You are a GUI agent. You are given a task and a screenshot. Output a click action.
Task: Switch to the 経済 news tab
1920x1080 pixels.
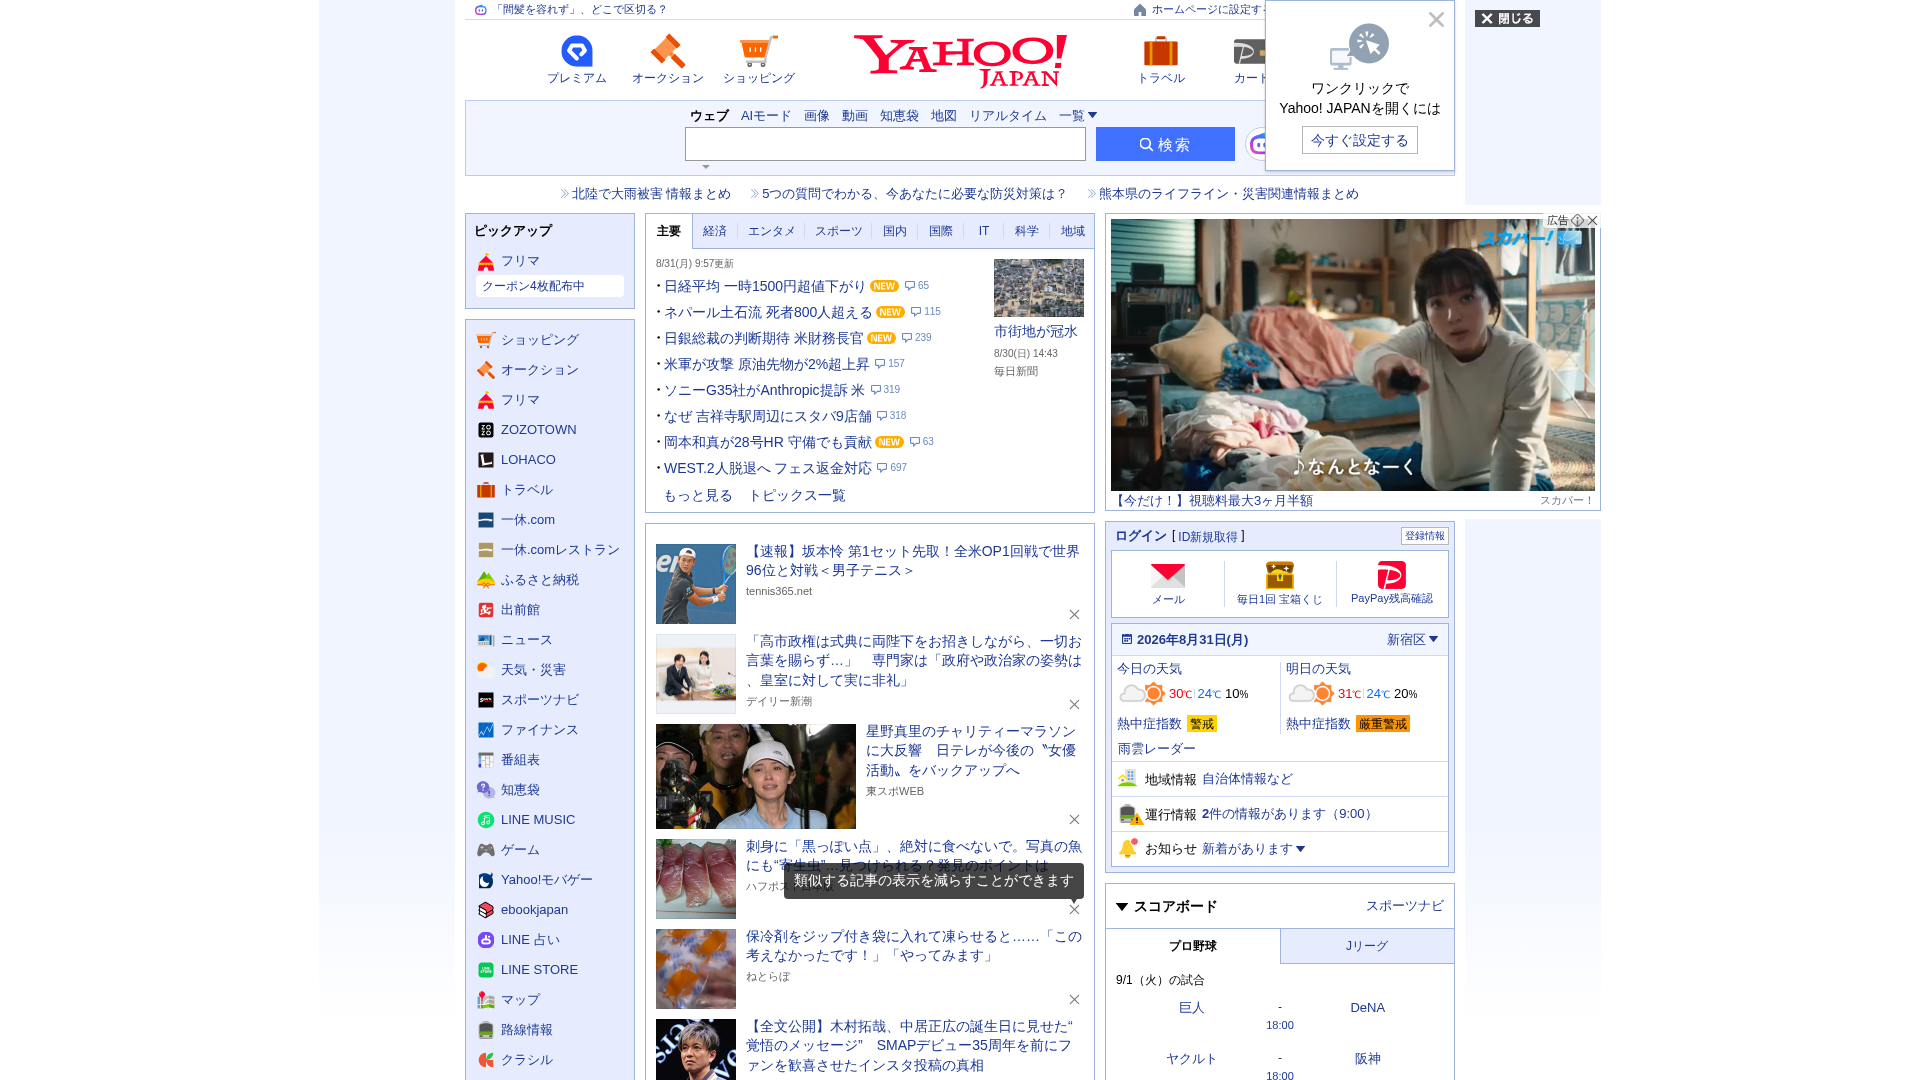(x=715, y=231)
